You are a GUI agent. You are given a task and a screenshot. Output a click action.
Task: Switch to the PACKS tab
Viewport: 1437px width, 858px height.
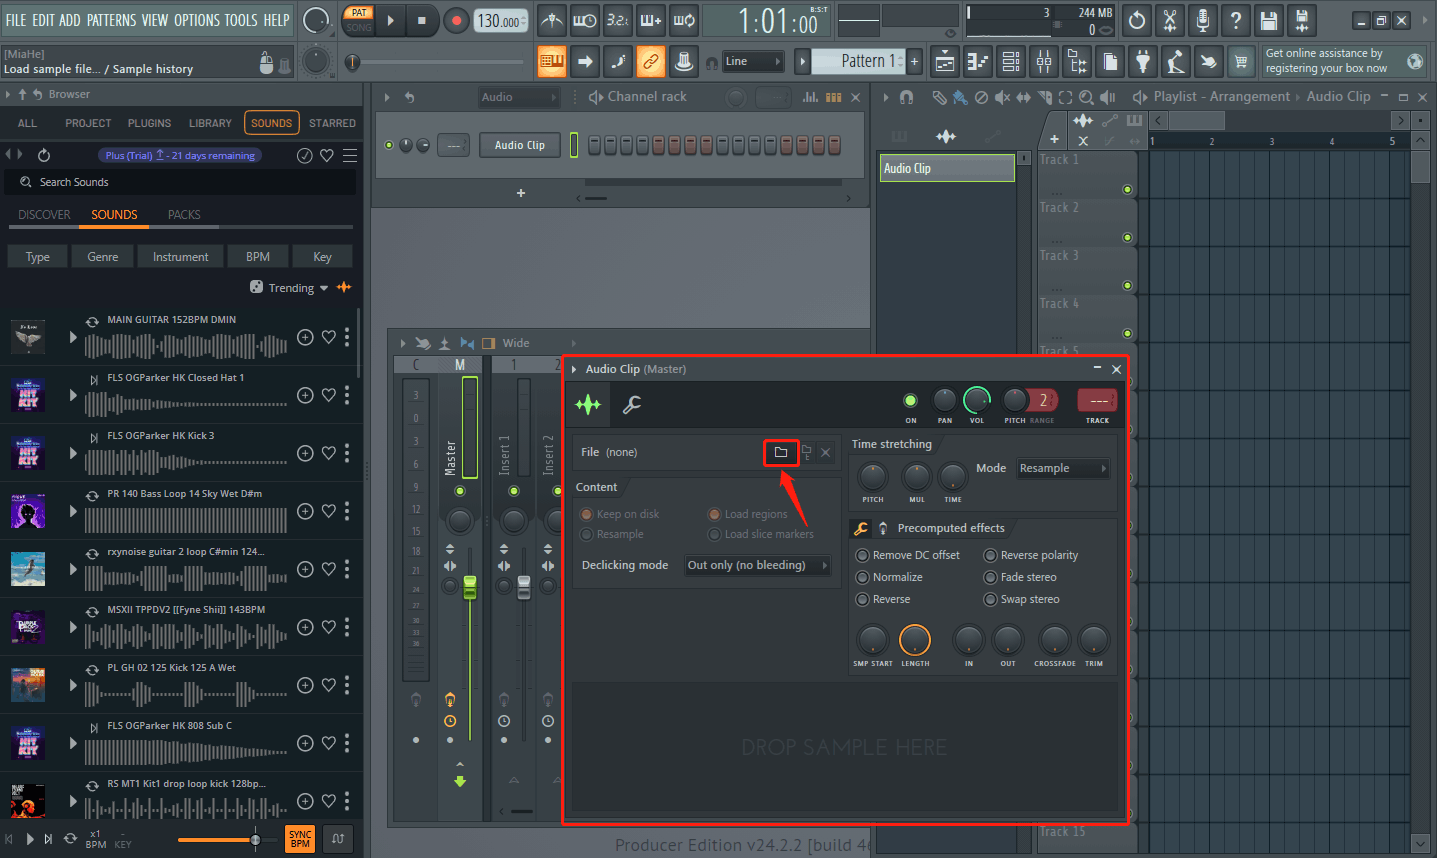[x=184, y=215]
